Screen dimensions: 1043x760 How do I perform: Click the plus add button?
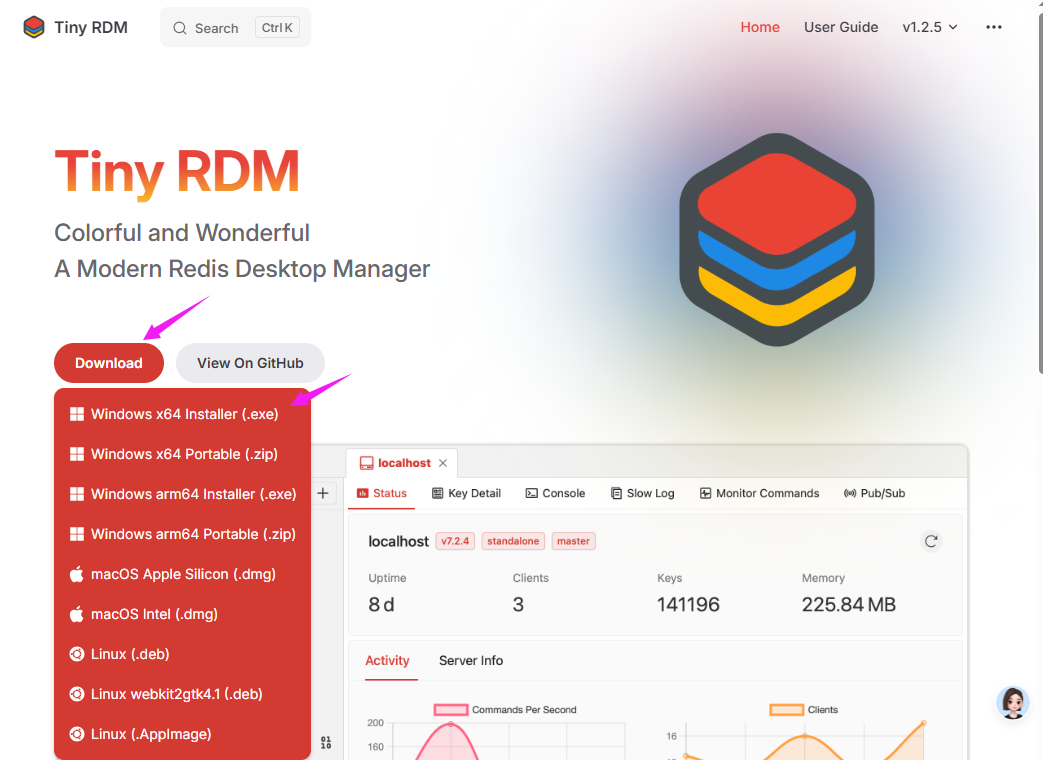click(x=323, y=493)
